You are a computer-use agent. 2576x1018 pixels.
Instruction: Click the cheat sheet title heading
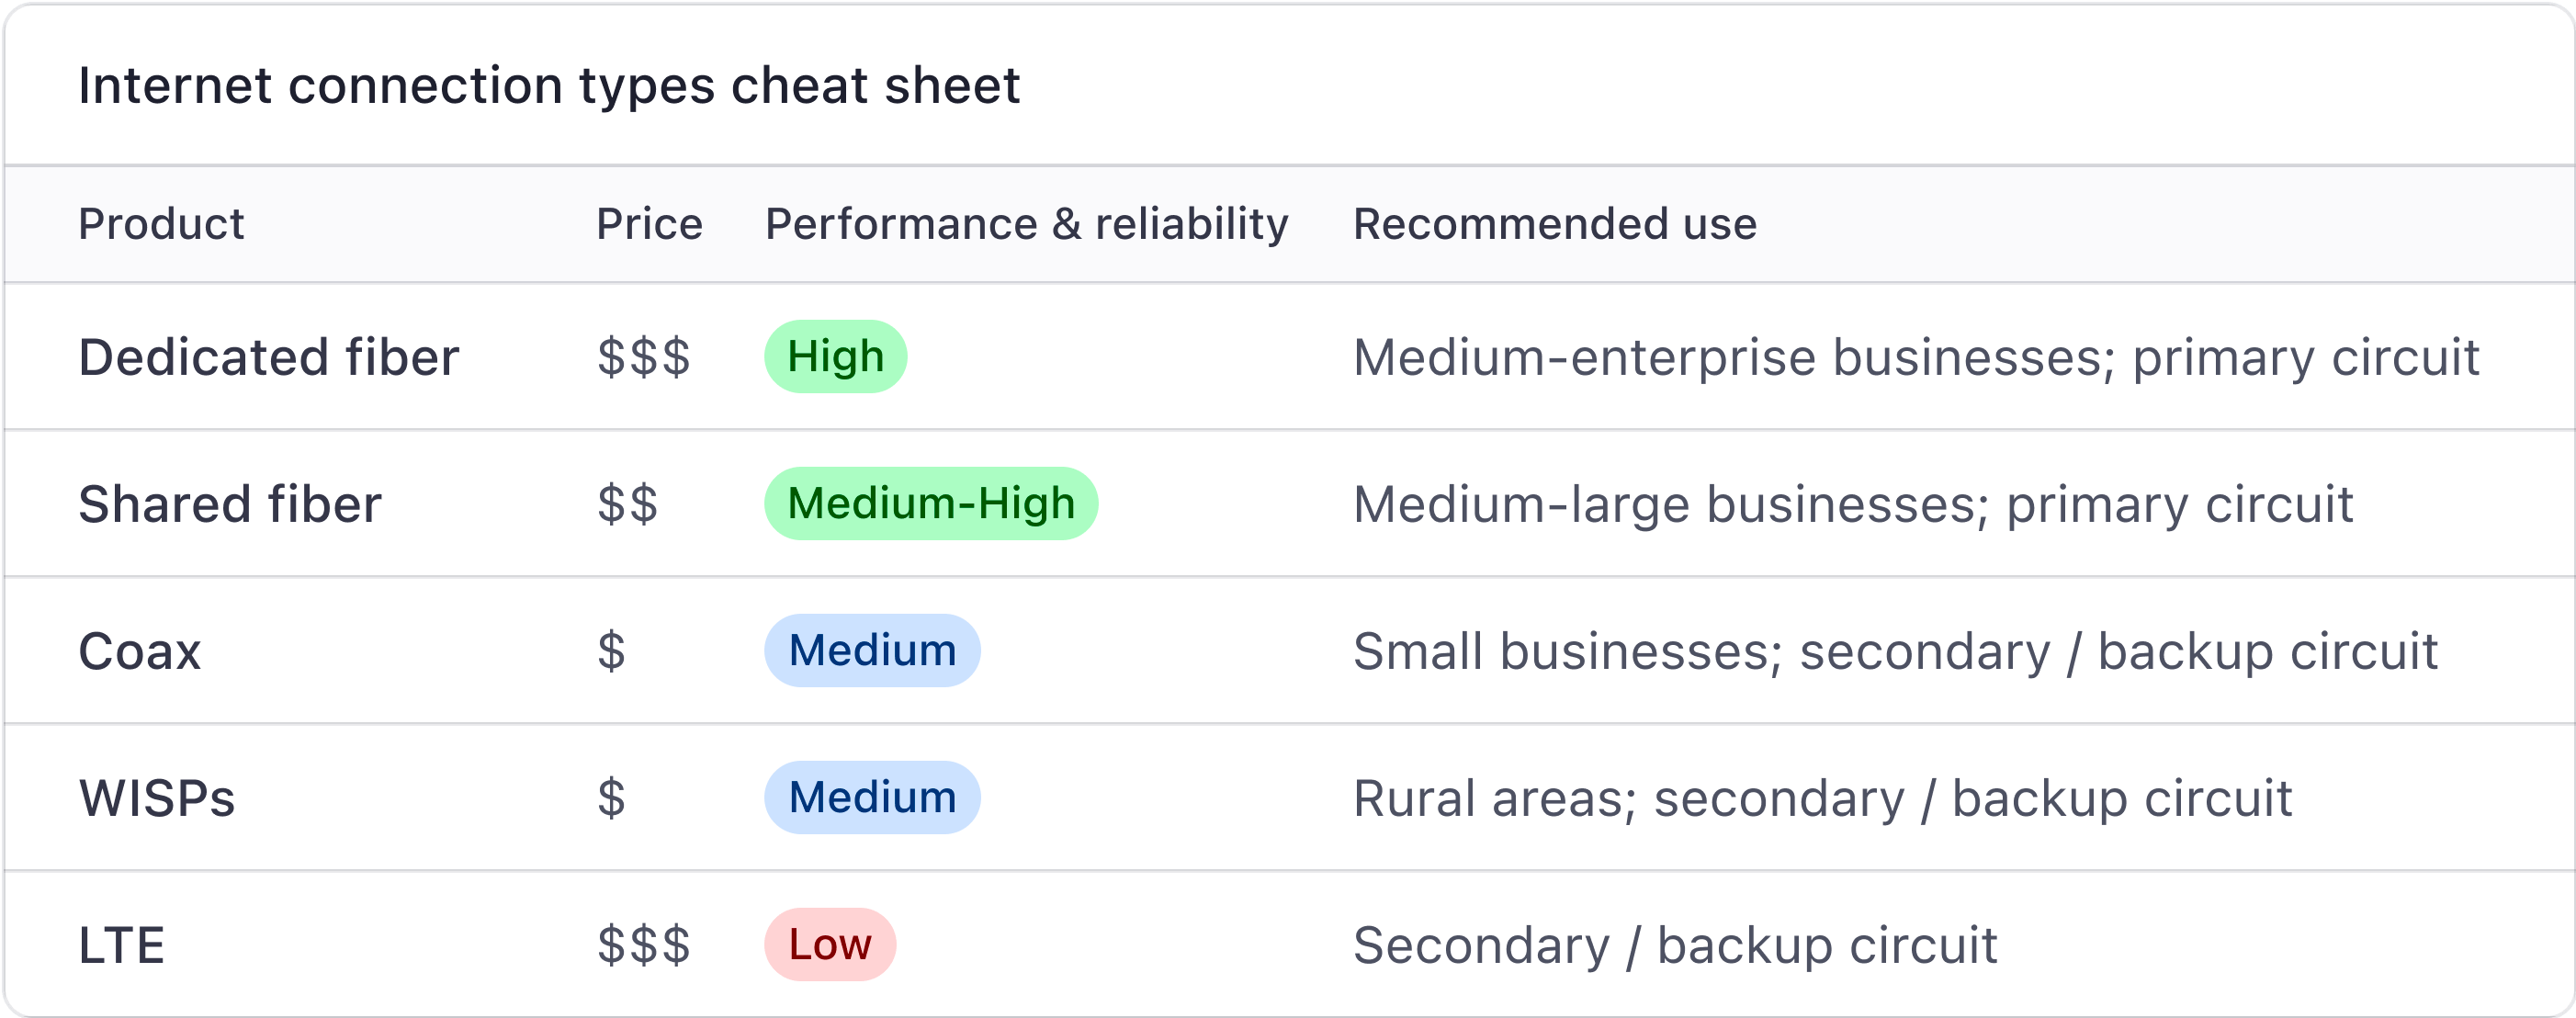coord(549,85)
